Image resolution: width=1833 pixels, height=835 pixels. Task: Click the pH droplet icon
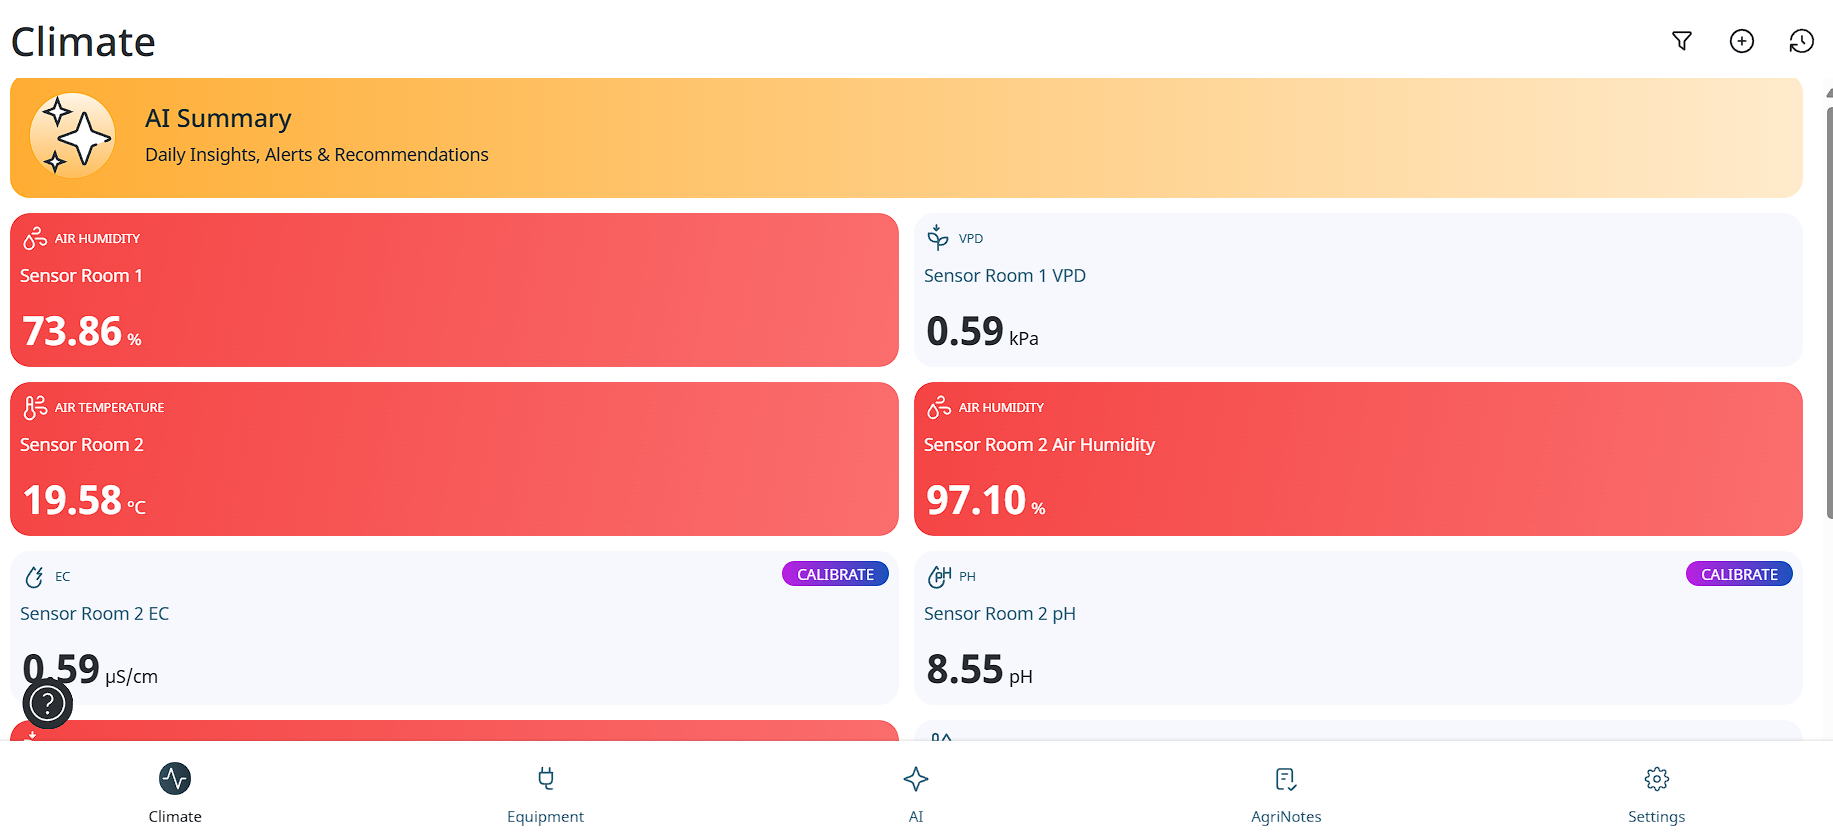(x=939, y=576)
